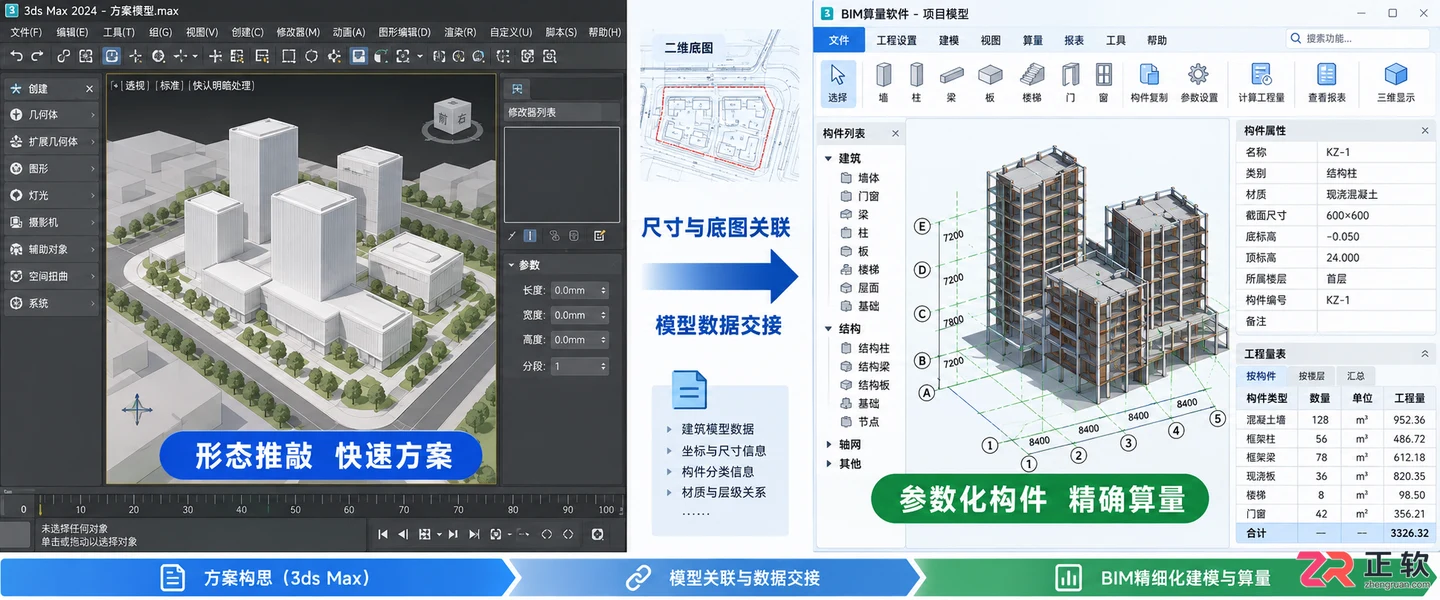
Task: Click the undo arrow in 3ds Max toolbar
Action: [15, 57]
